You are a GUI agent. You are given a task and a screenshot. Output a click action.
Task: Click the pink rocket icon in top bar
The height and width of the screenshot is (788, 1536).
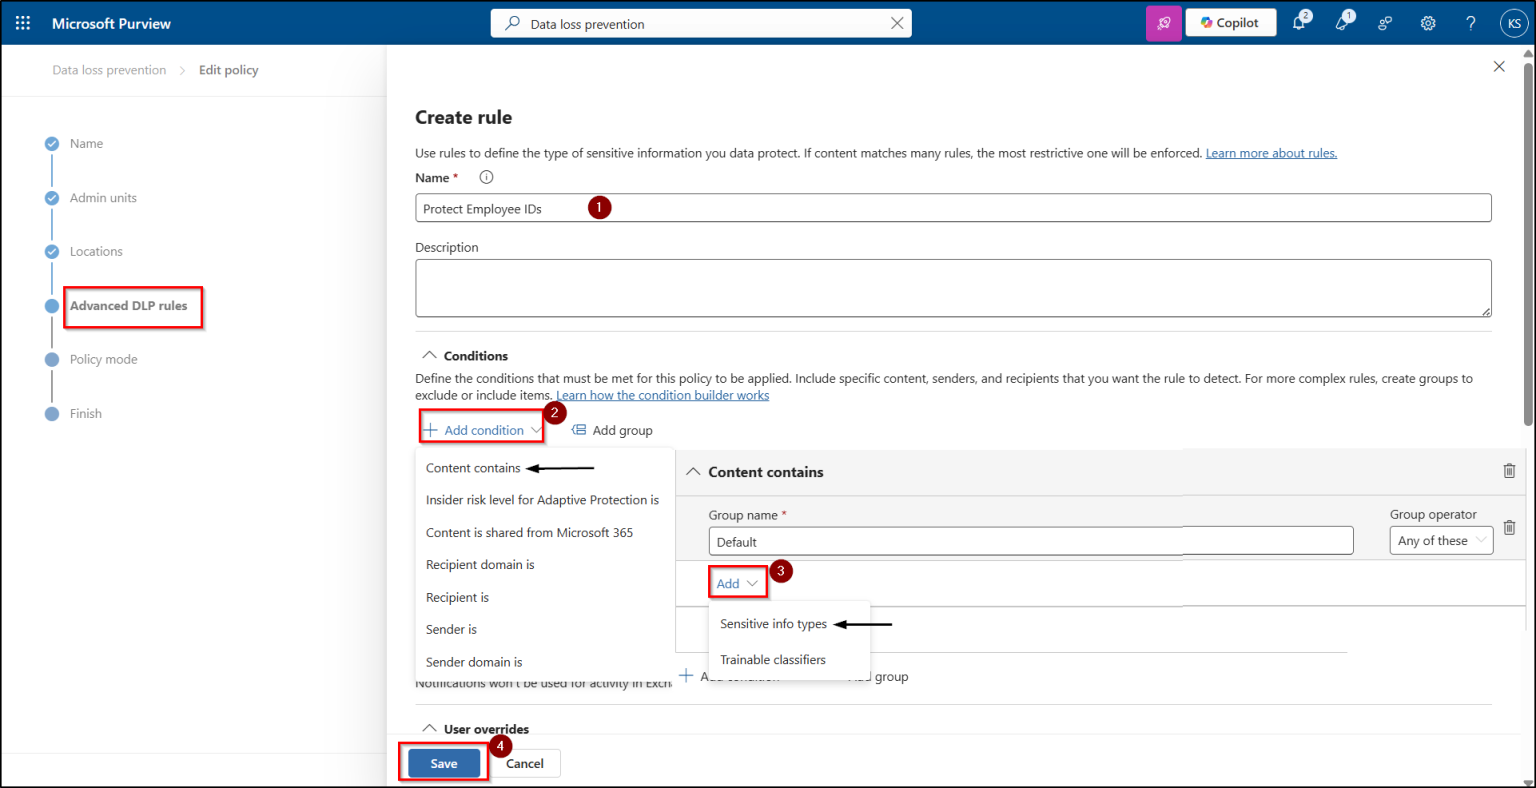1163,22
